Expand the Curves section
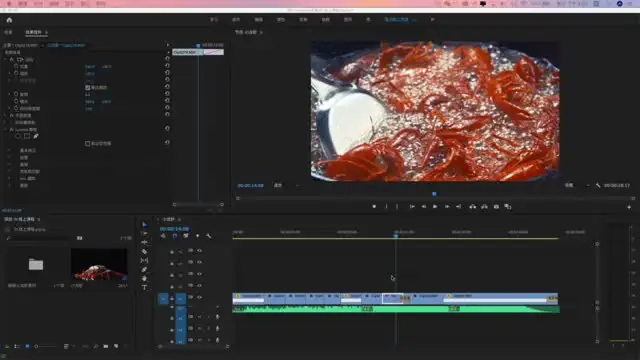Screen dimensions: 640x360 click(x=10, y=164)
